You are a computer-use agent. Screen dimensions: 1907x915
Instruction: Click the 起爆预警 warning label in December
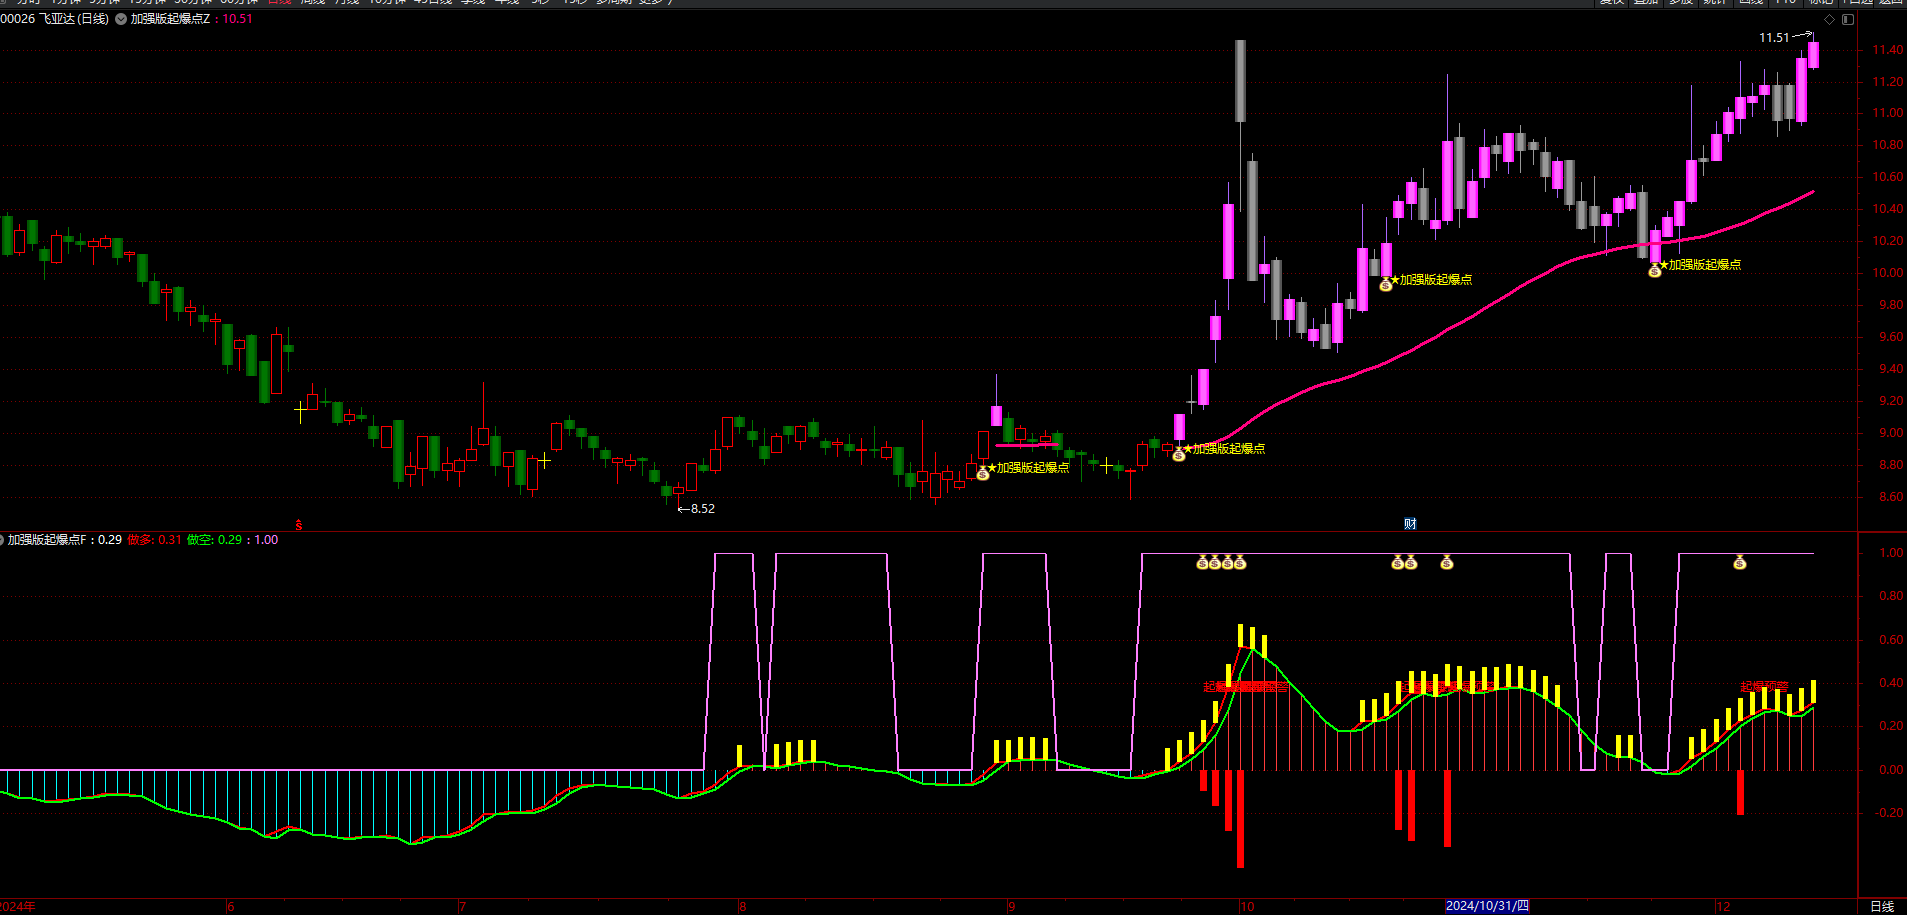pyautogui.click(x=1765, y=687)
